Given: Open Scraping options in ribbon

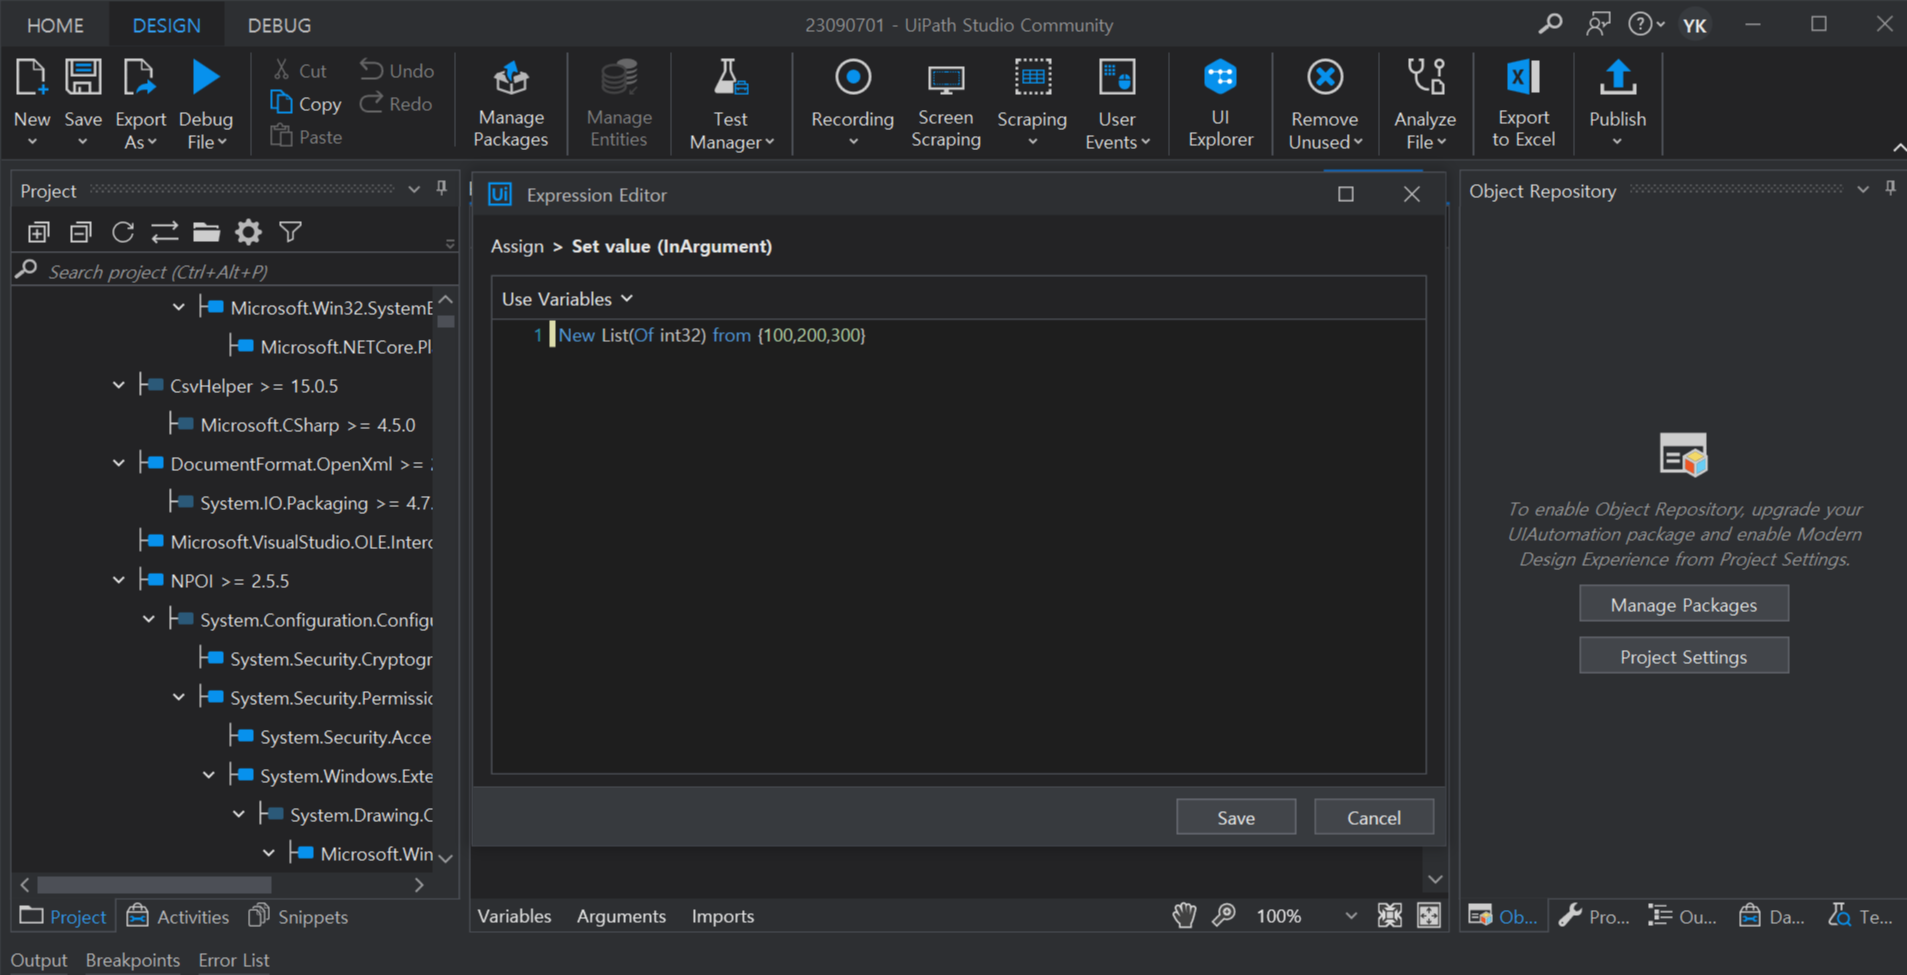Looking at the screenshot, I should (x=1032, y=104).
